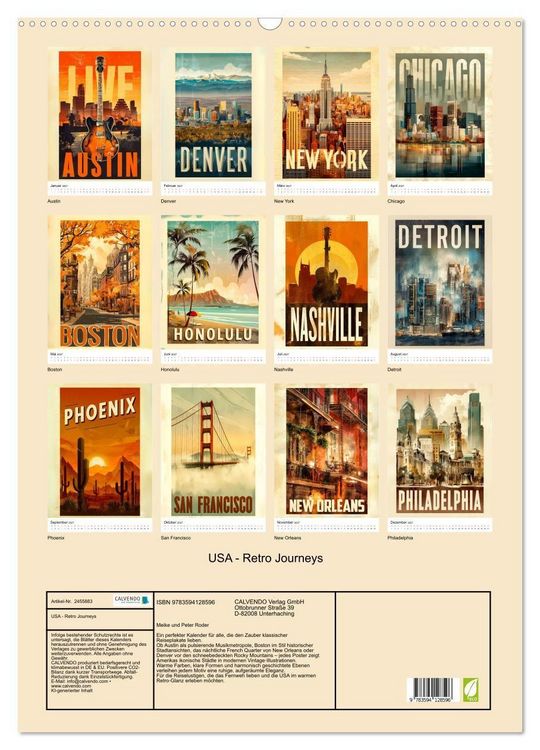540x750 pixels.
Task: Click the 'Austin' caption under January poster
Action: [54, 201]
